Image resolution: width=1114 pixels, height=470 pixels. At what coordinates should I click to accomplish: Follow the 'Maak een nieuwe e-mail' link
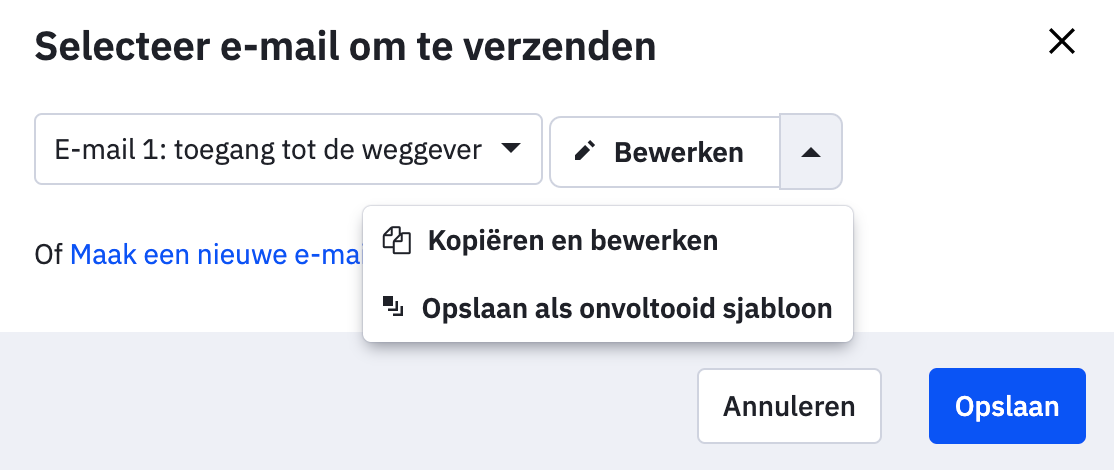[x=215, y=255]
